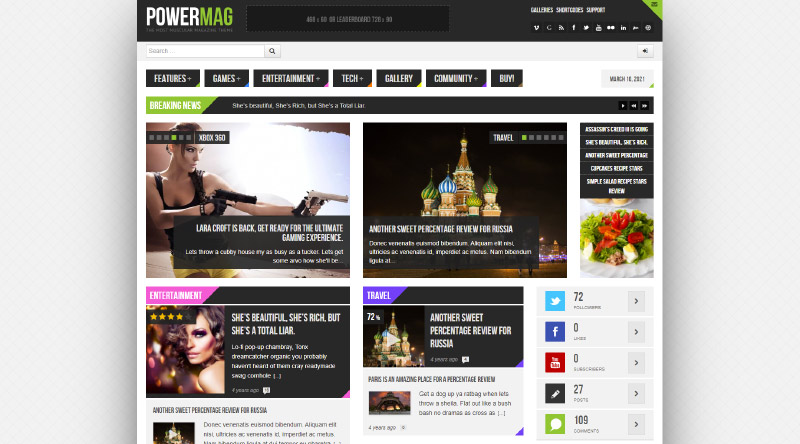
Task: Click the arrow beside YouTube subscribers count
Action: (x=636, y=362)
